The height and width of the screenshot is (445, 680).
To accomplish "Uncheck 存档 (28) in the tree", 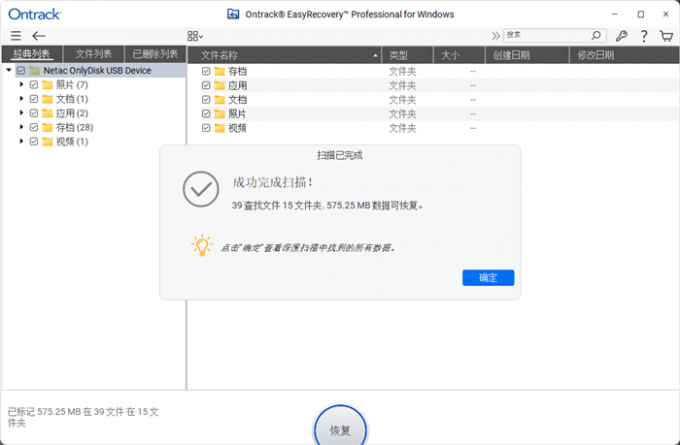I will (34, 127).
